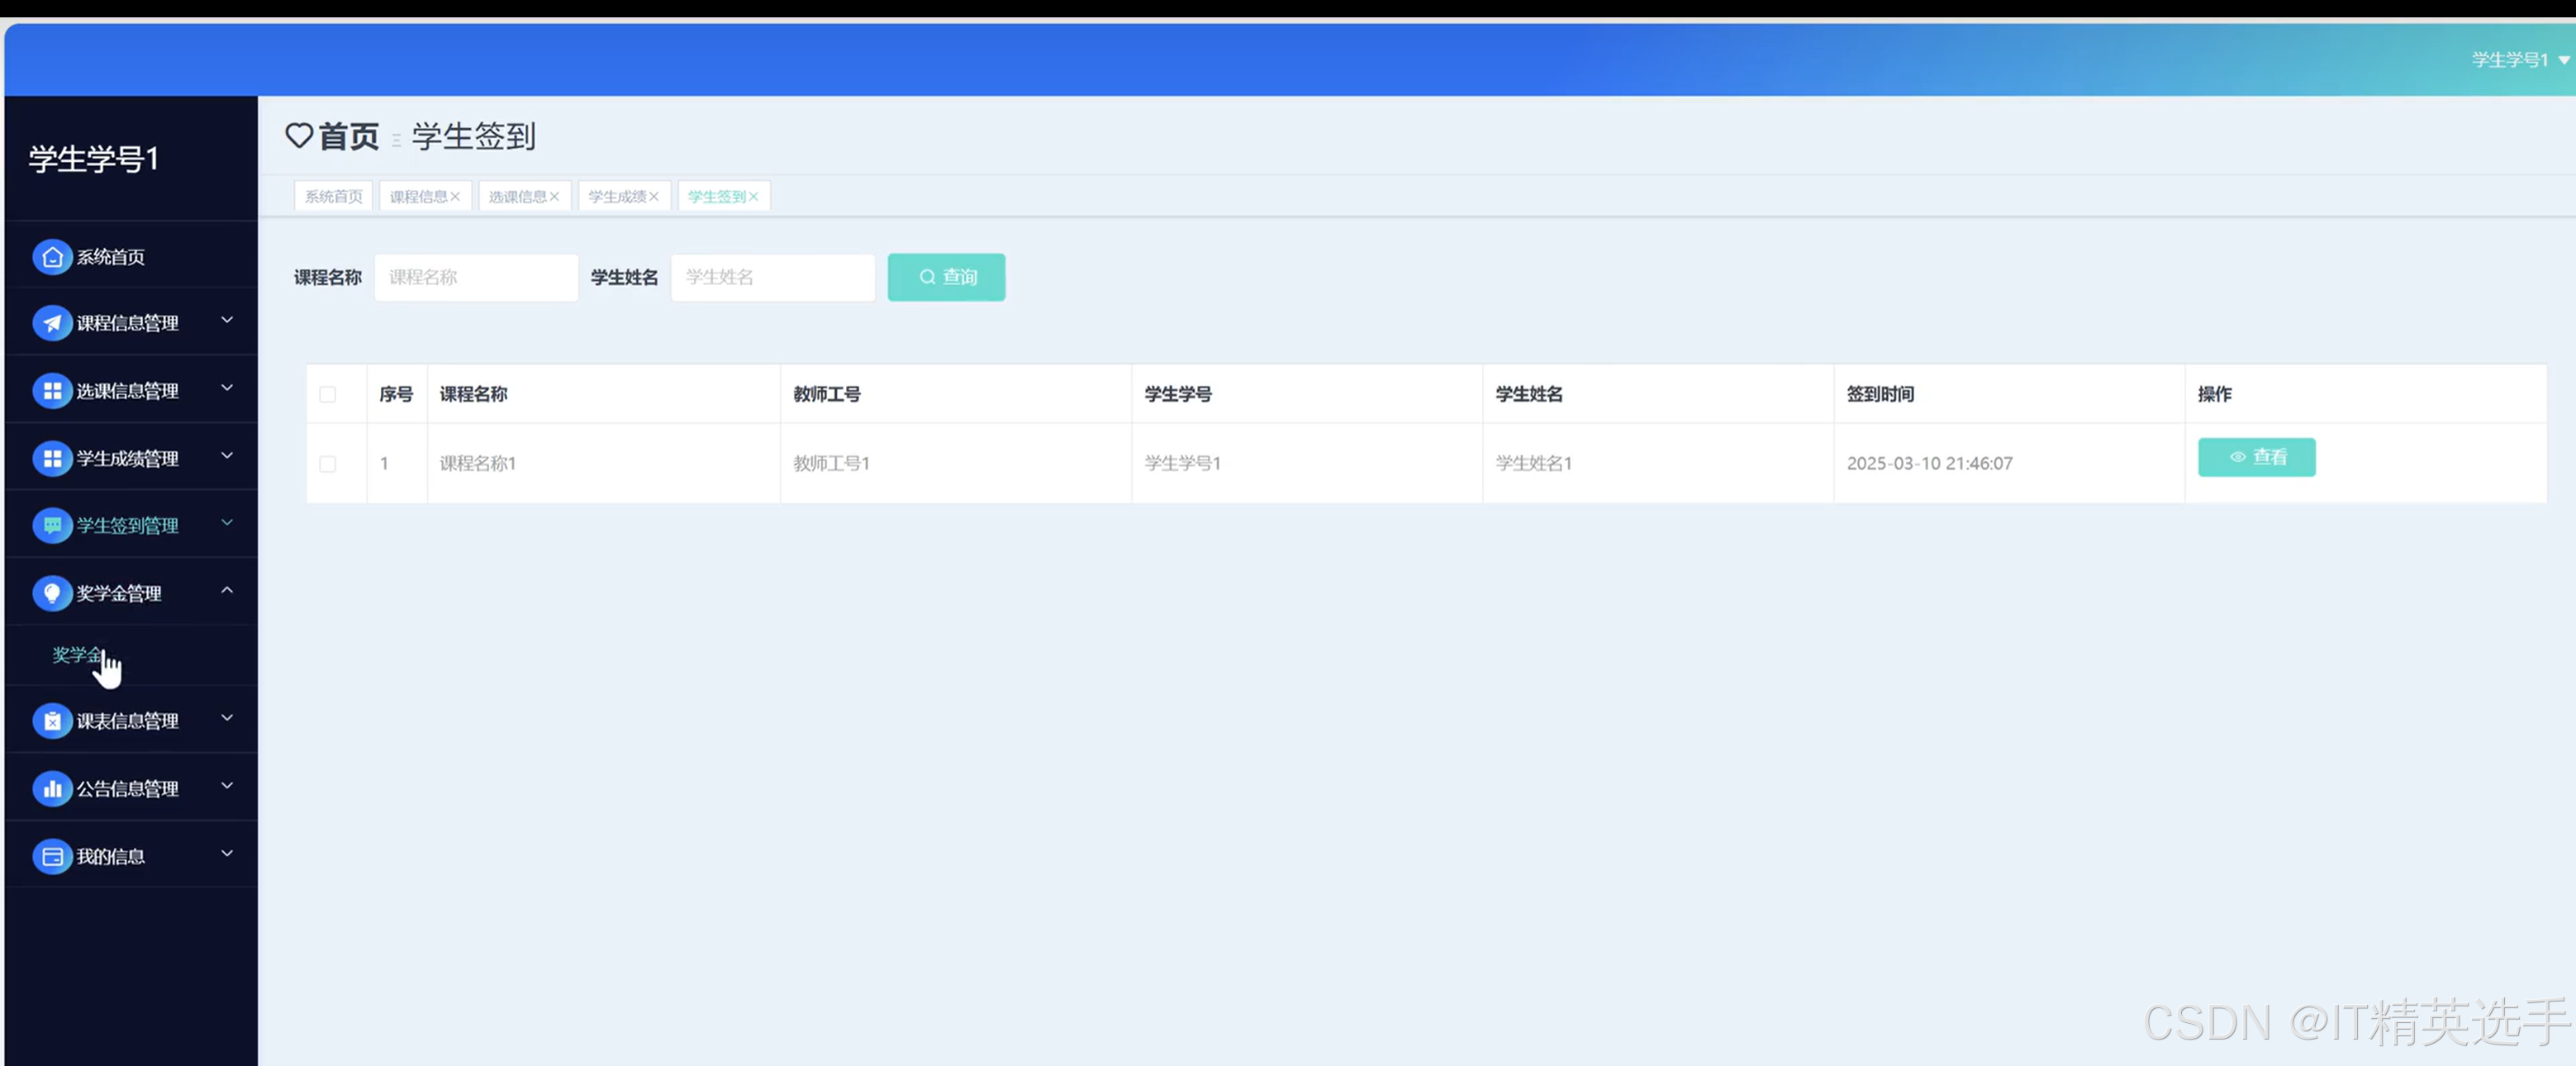This screenshot has height=1066, width=2576.
Task: Check the checkbox for row 1
Action: pos(327,464)
